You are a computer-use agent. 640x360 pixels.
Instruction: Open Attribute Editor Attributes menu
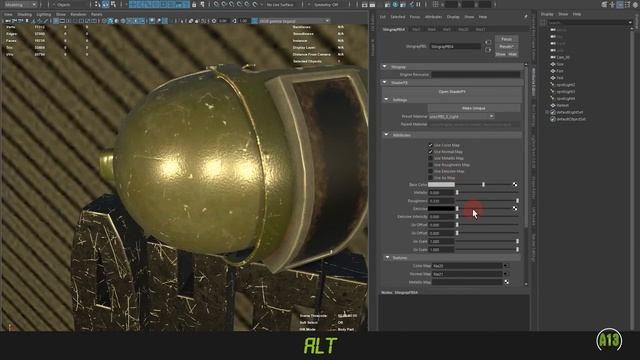coord(433,17)
